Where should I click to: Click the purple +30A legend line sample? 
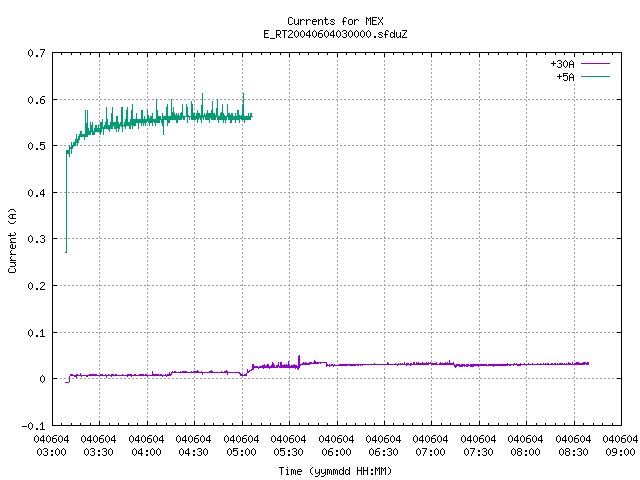coord(595,64)
